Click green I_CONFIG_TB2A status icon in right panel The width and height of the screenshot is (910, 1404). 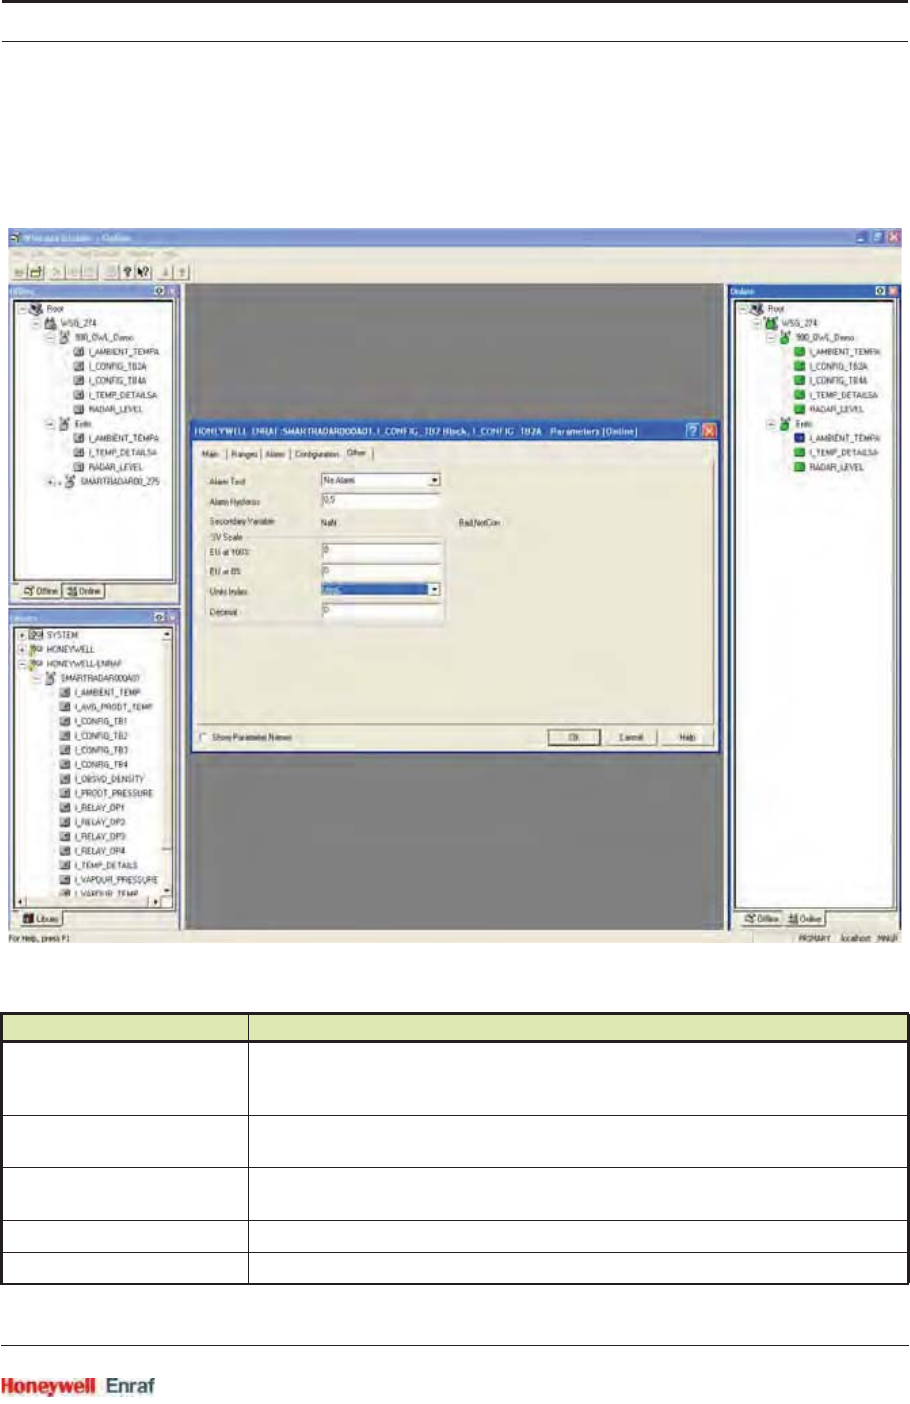(x=799, y=366)
